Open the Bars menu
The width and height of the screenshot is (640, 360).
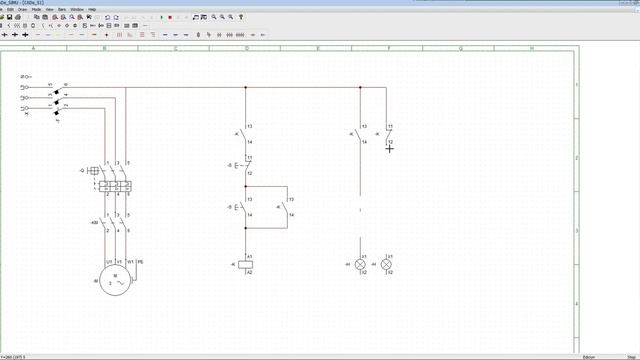[x=62, y=9]
